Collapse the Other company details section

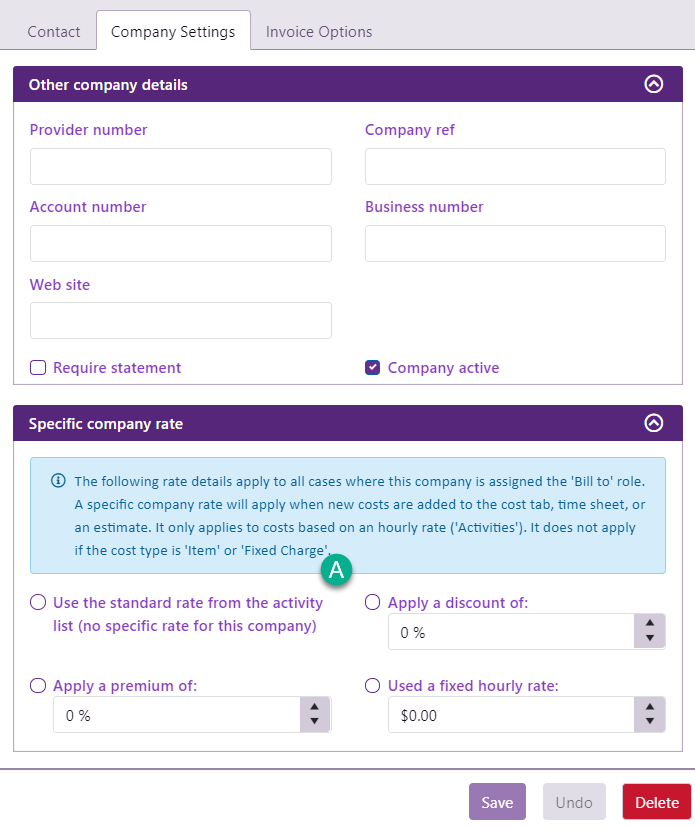click(653, 84)
